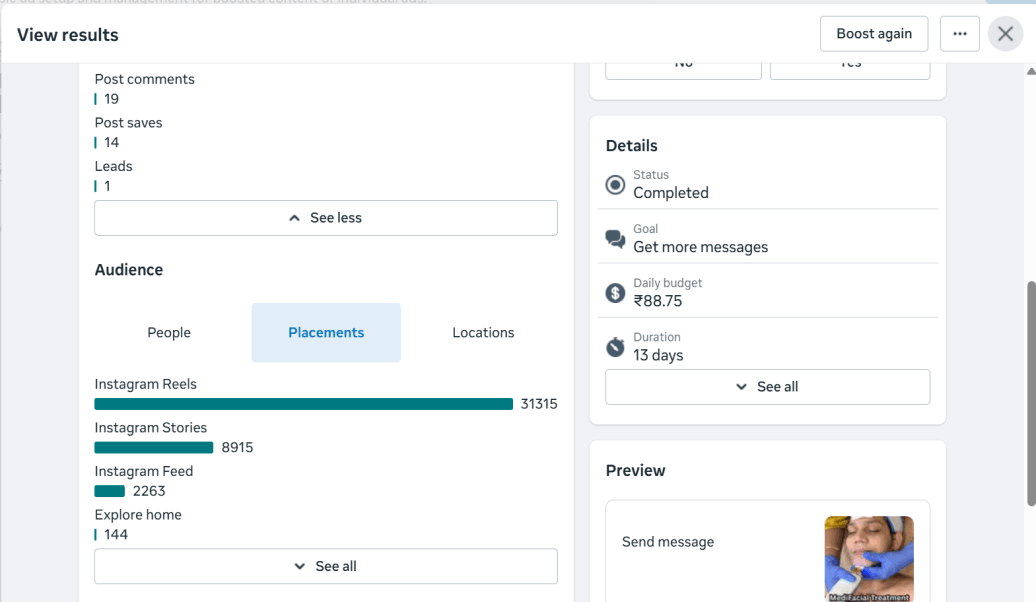1036x602 pixels.
Task: Click the Get more messages goal text
Action: (x=700, y=247)
